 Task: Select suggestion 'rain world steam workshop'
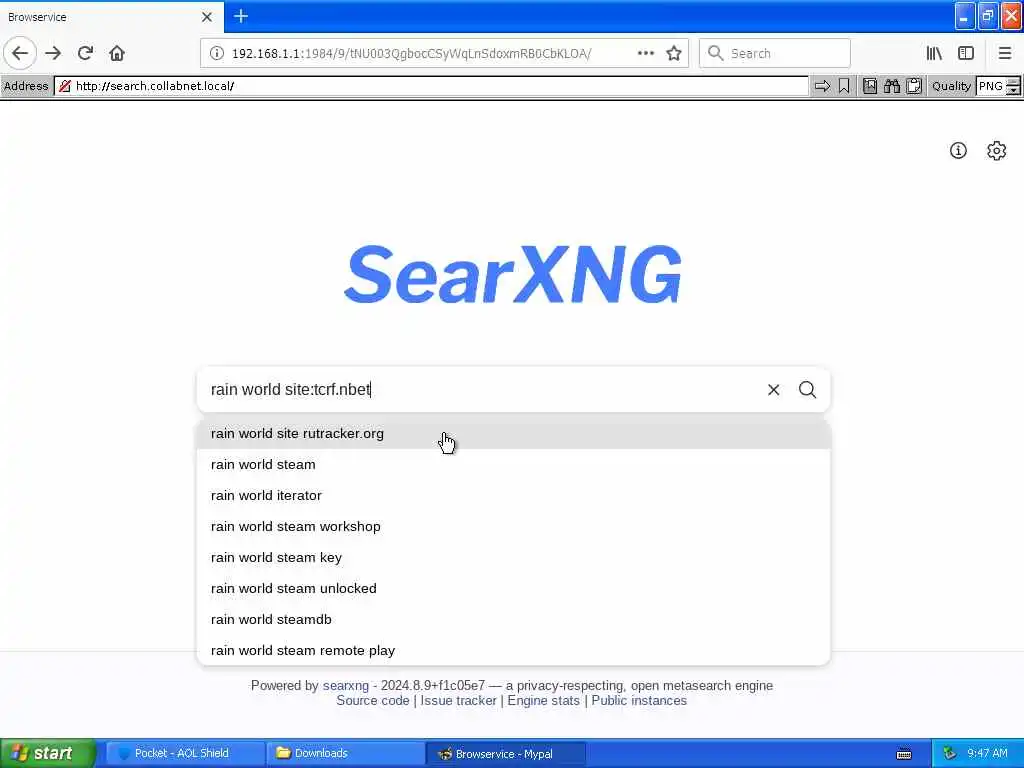[513, 526]
